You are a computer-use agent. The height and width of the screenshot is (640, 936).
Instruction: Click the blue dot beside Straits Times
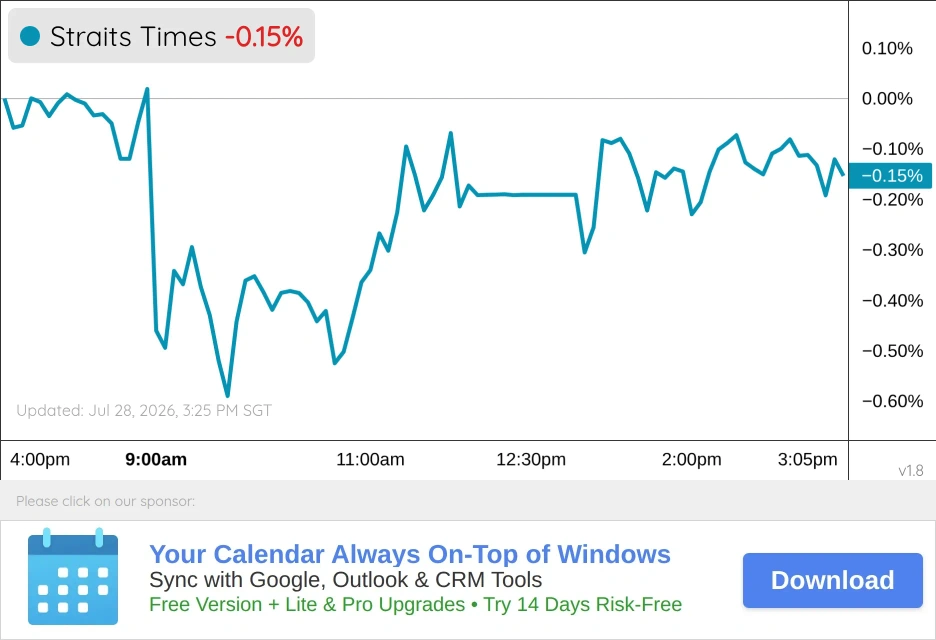coord(30,36)
